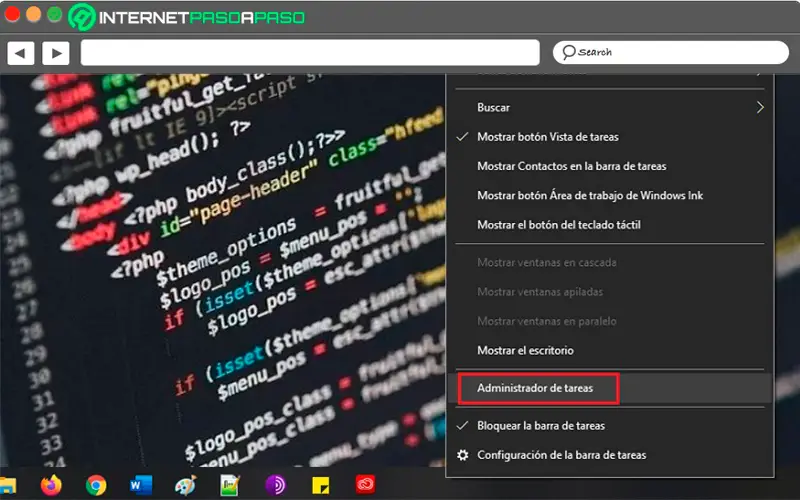Uncheck Mostrar botón Vista de tareas
Viewport: 800px width, 500px height.
pos(610,137)
